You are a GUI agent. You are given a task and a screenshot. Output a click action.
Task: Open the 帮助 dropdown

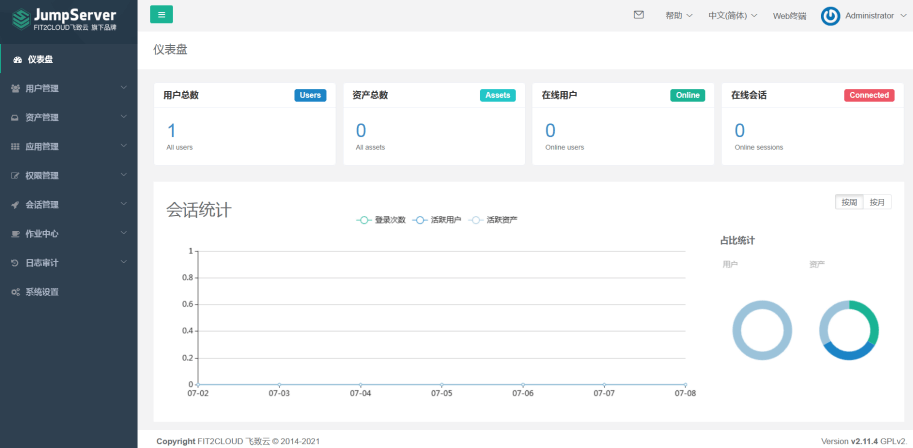click(x=678, y=16)
